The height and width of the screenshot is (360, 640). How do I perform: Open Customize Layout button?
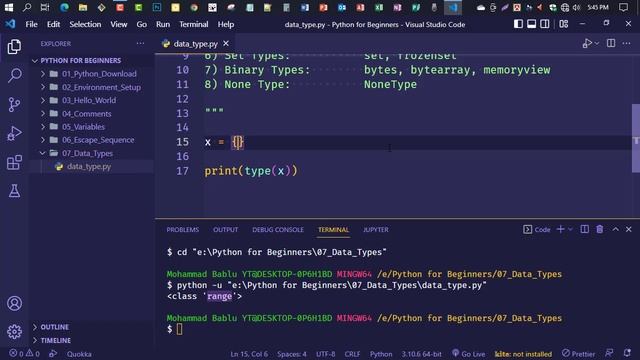pyautogui.click(x=564, y=24)
